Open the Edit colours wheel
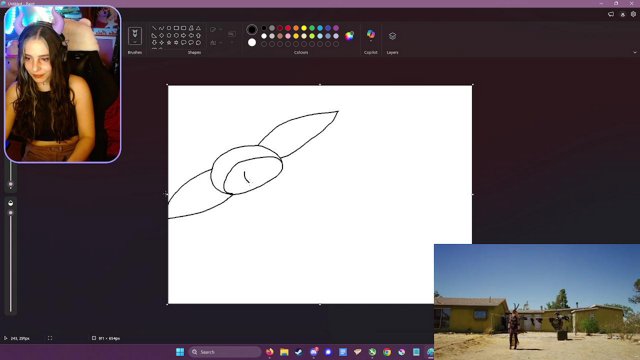Viewport: 640px width, 360px height. 349,36
